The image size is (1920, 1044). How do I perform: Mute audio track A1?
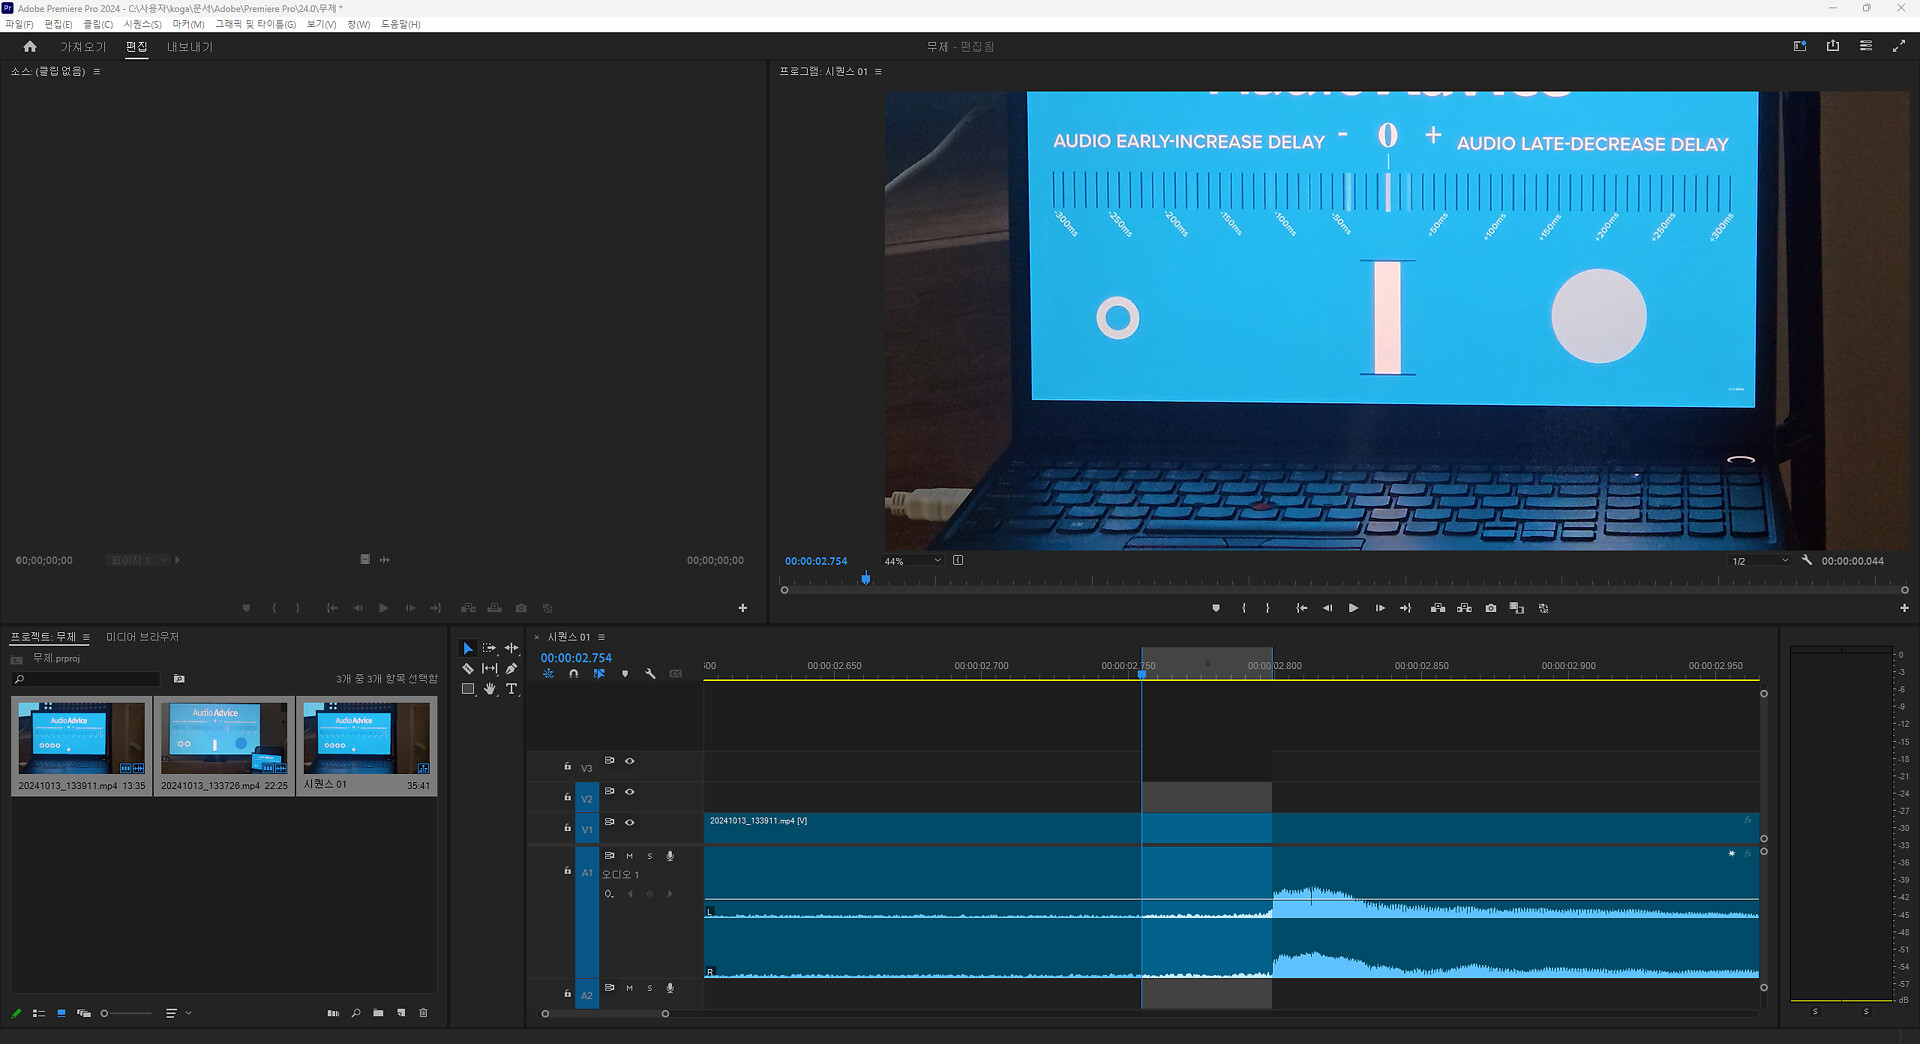(x=629, y=856)
